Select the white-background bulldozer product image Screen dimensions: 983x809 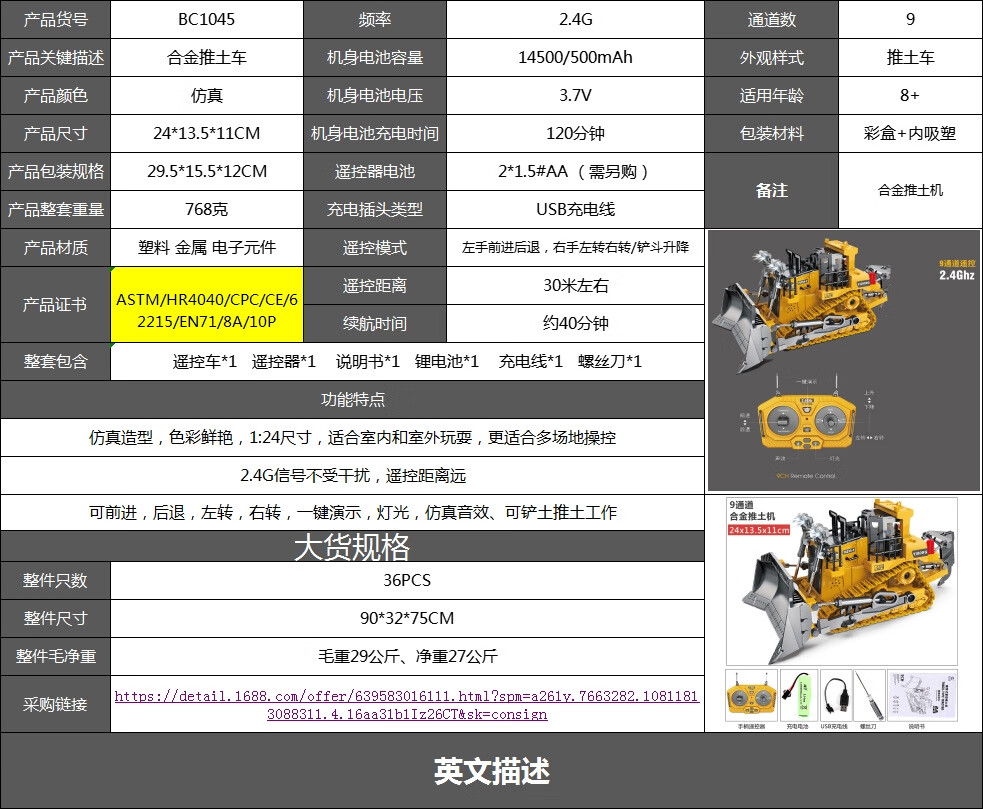[841, 581]
